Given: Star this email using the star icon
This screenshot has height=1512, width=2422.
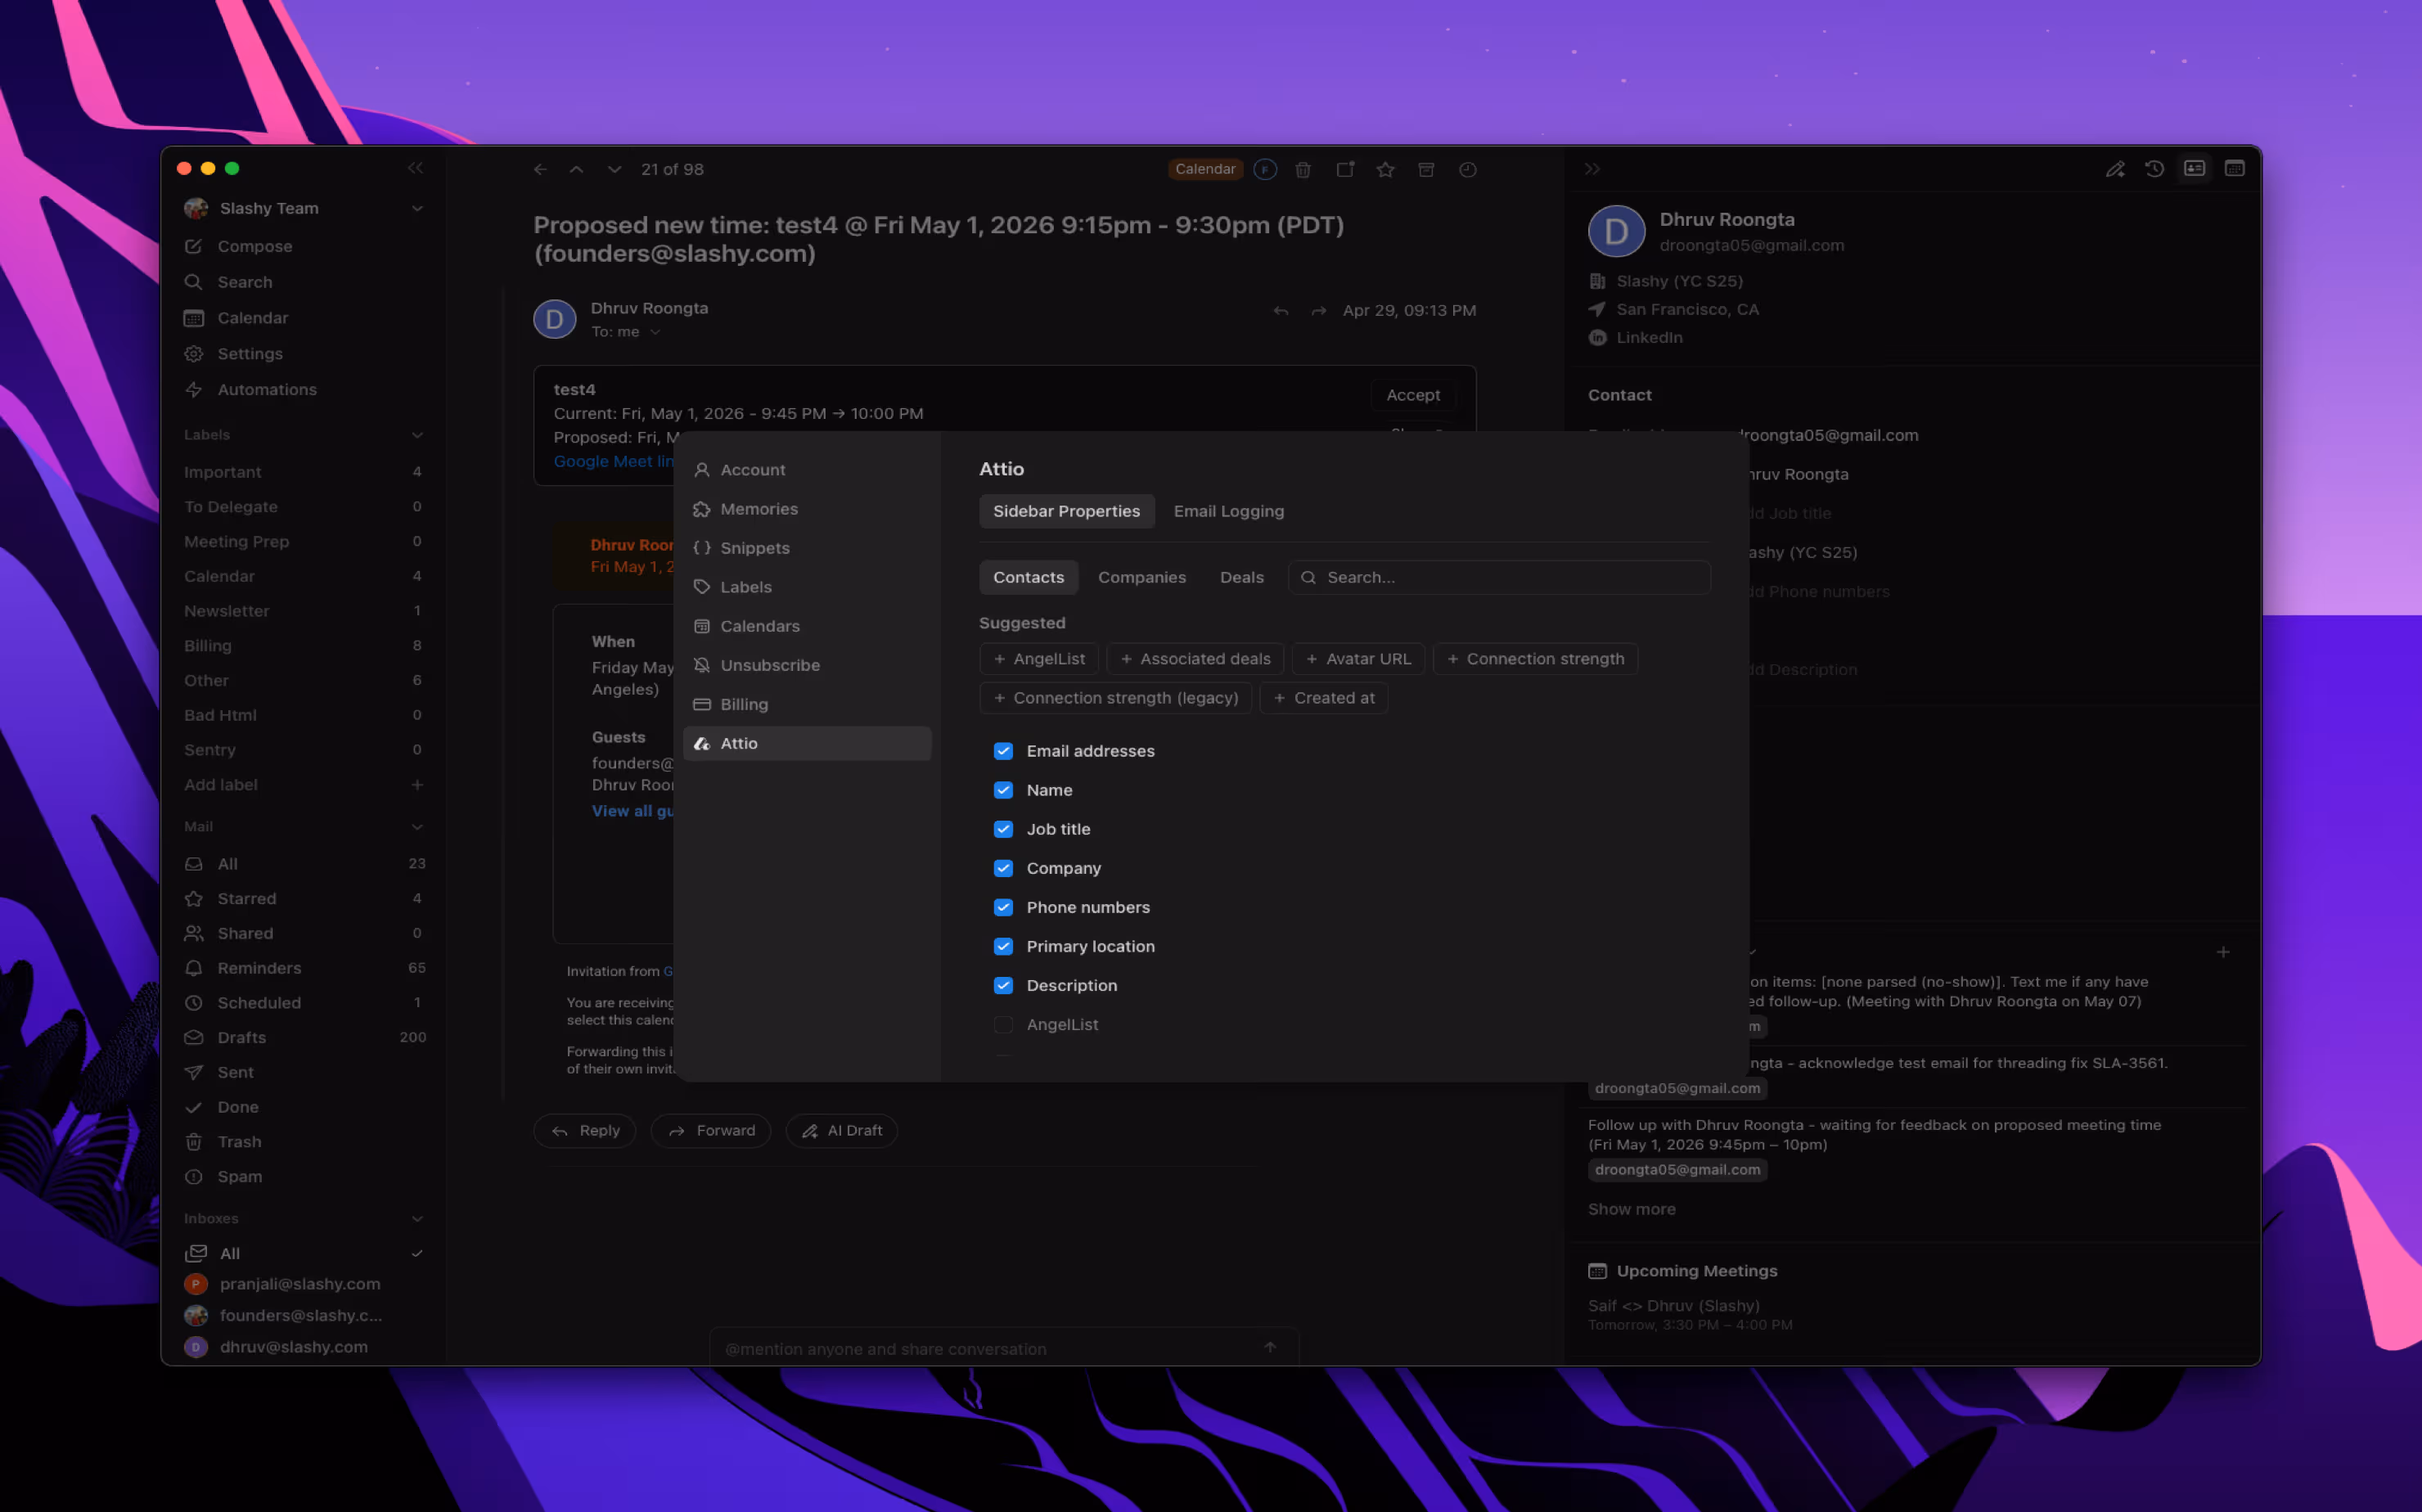Looking at the screenshot, I should click(1385, 169).
